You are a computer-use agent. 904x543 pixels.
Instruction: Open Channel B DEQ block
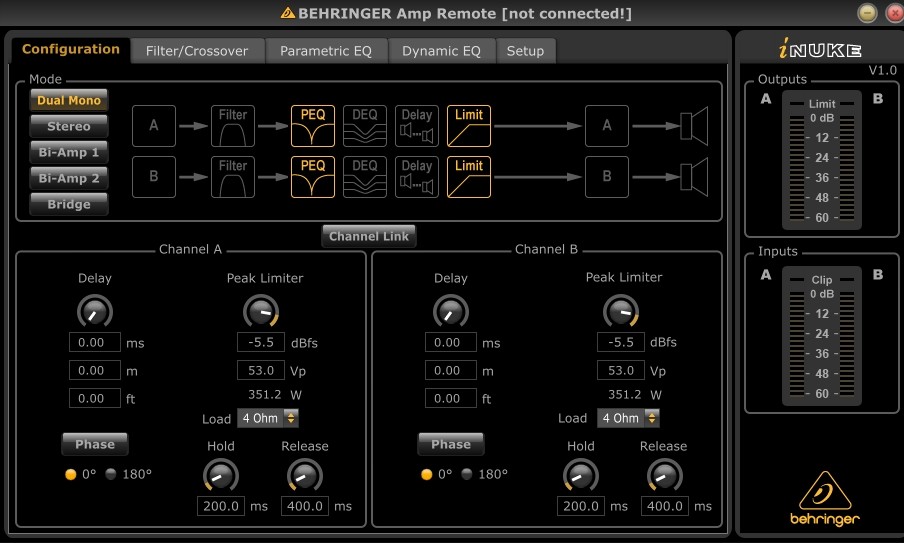(x=364, y=177)
